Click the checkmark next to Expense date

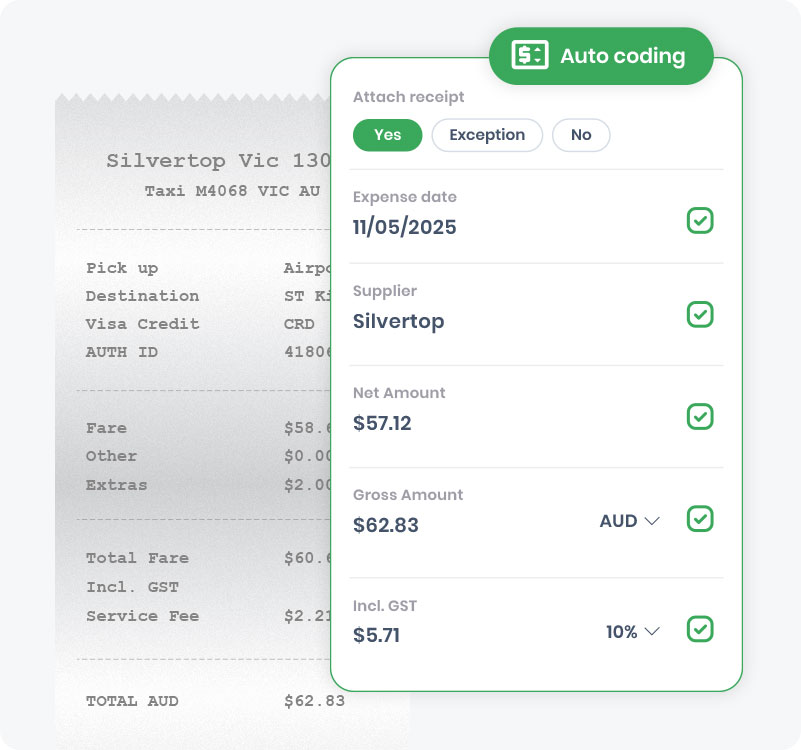click(700, 221)
